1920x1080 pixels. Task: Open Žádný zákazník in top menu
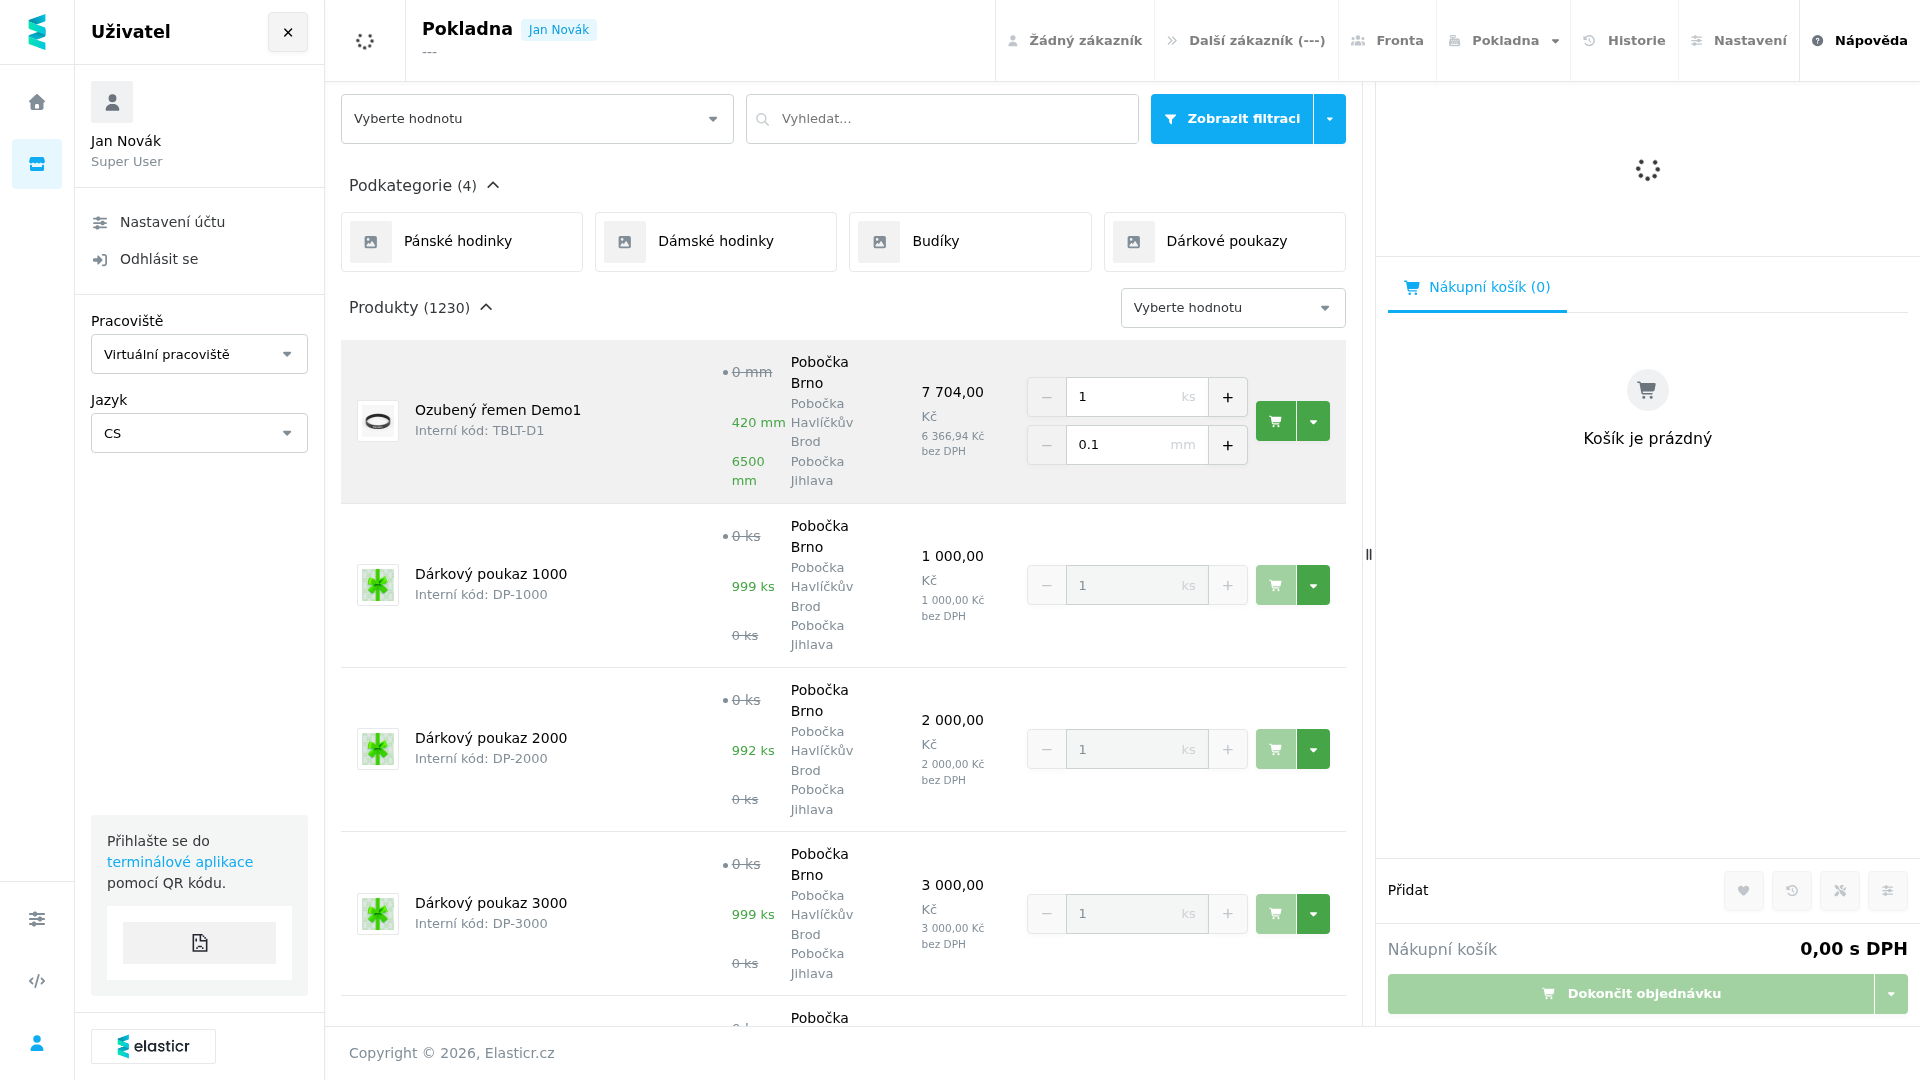coord(1075,41)
